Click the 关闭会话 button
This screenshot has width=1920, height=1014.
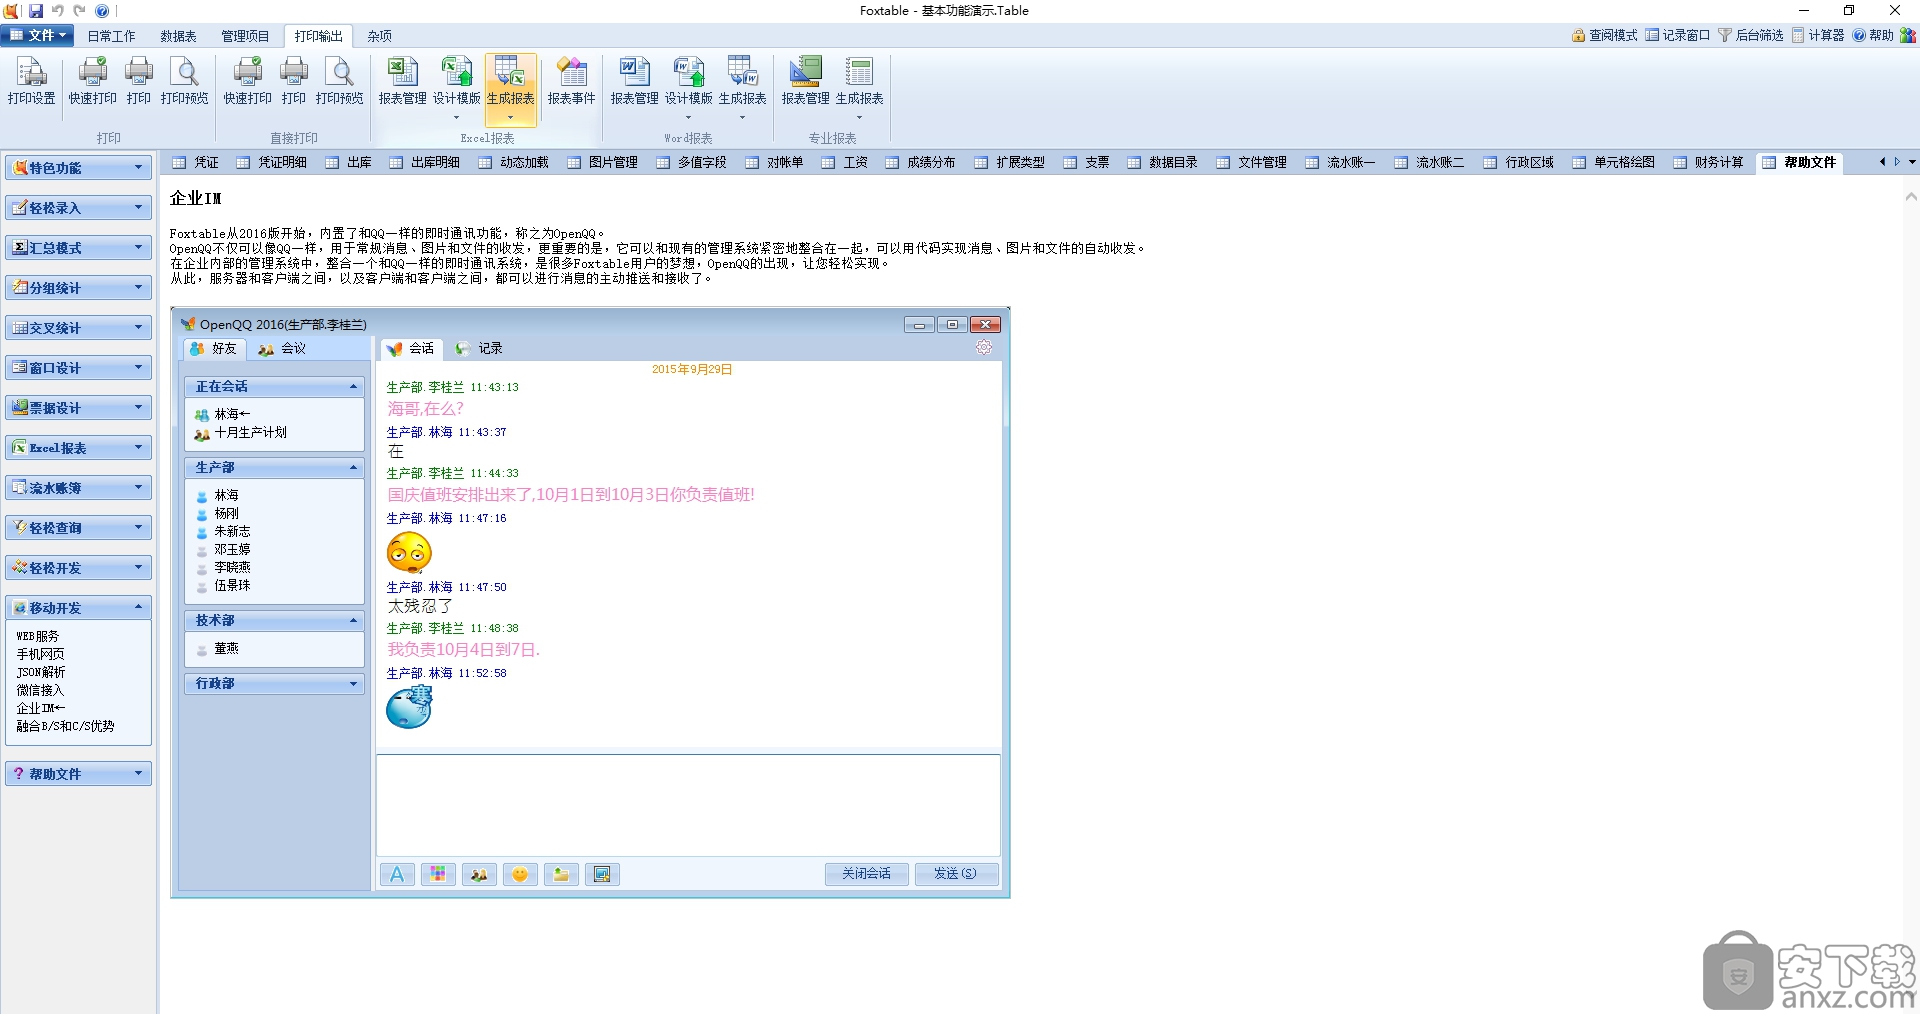866,874
